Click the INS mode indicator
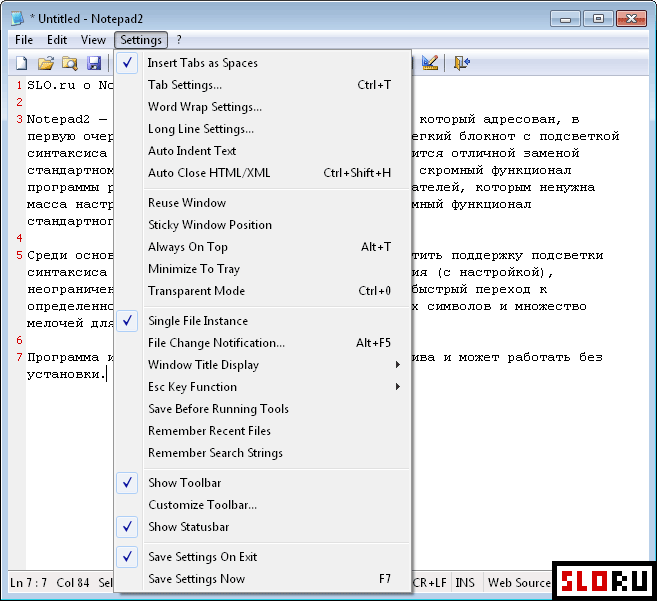The image size is (657, 601). coord(465,583)
